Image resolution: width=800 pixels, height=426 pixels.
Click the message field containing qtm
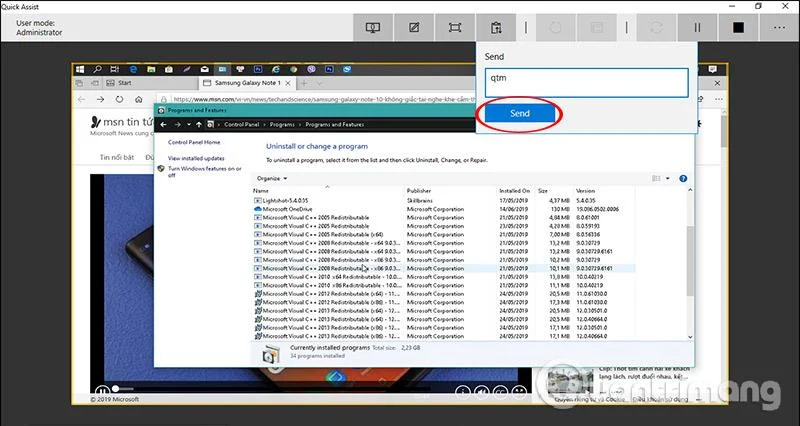[x=586, y=83]
